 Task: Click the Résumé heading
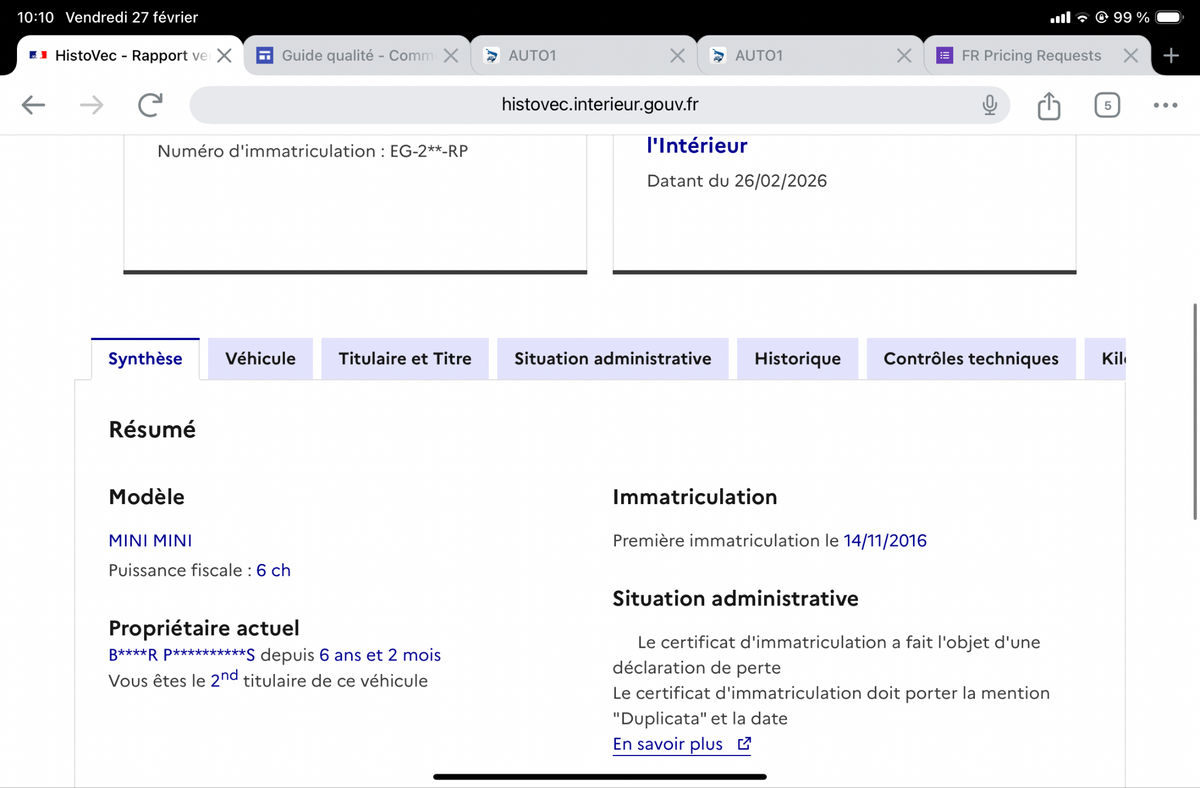[152, 430]
